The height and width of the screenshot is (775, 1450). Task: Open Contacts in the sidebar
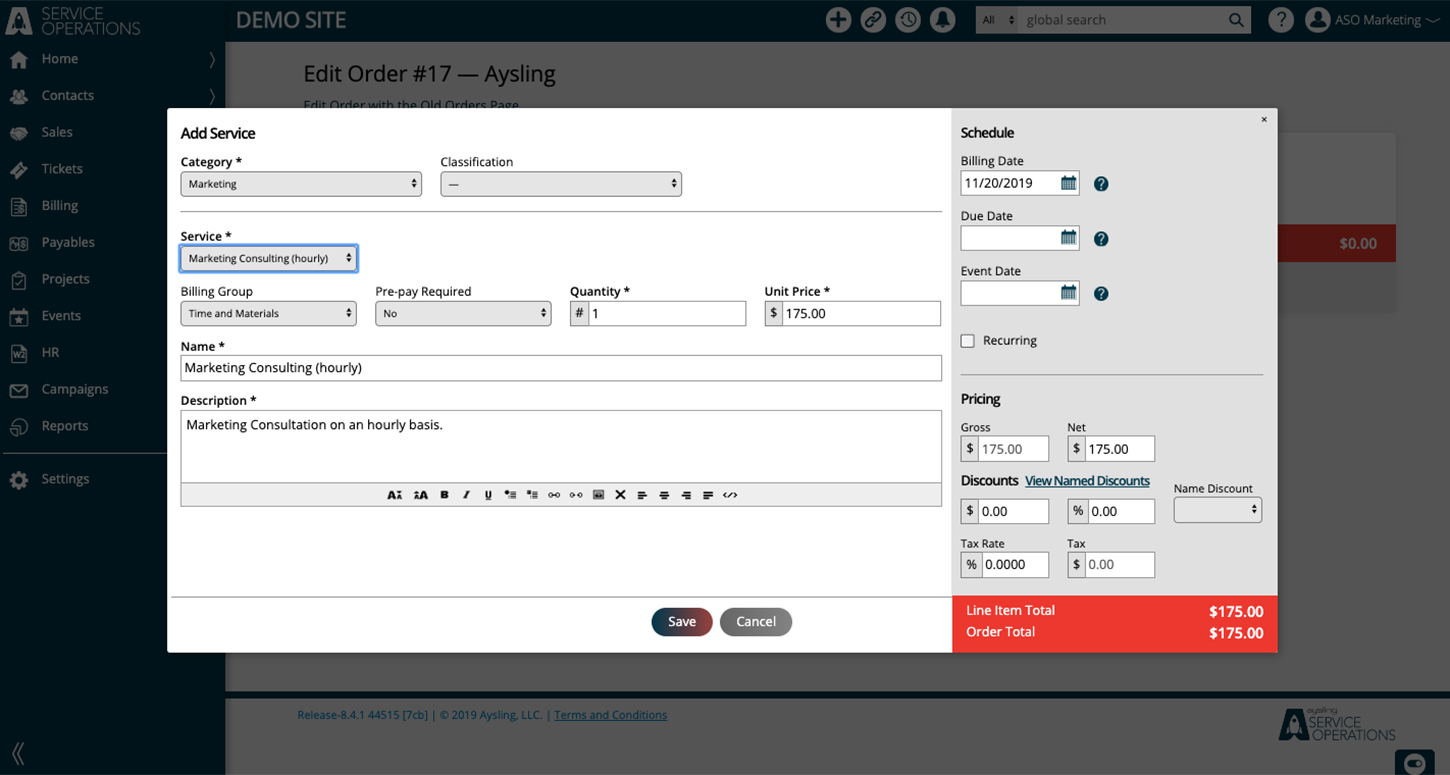pos(68,96)
